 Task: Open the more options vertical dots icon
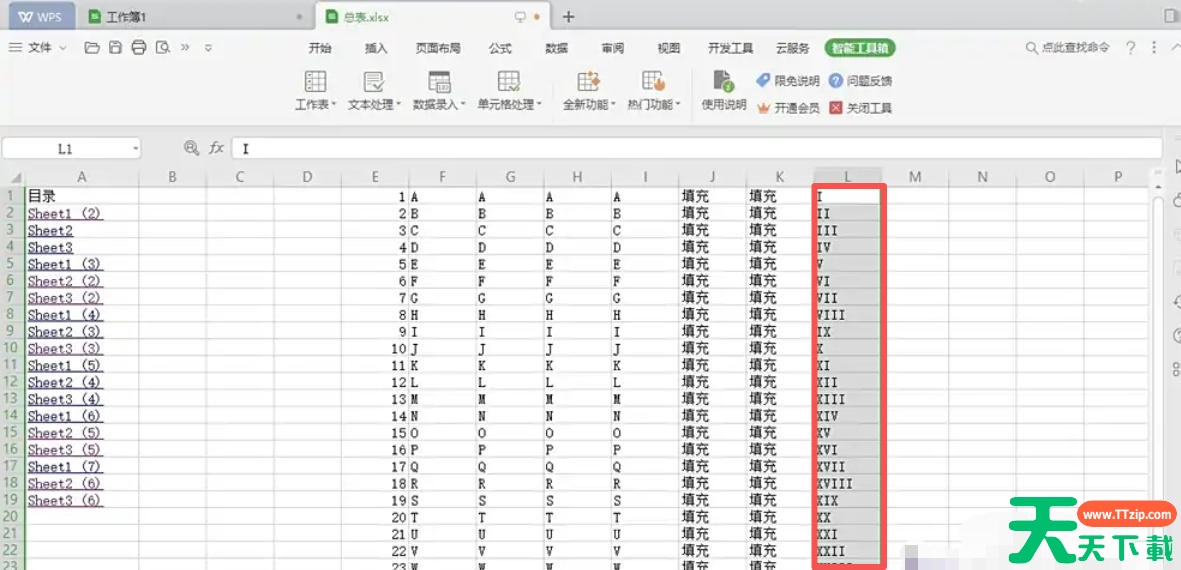pyautogui.click(x=1154, y=47)
